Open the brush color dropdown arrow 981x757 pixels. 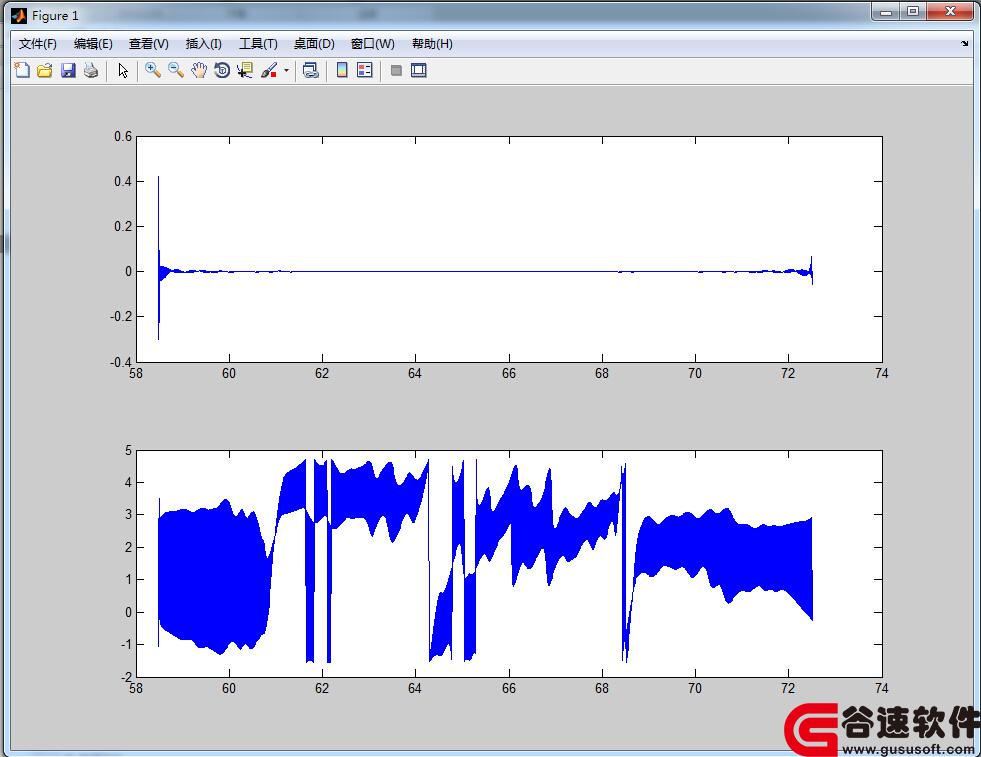tap(287, 70)
